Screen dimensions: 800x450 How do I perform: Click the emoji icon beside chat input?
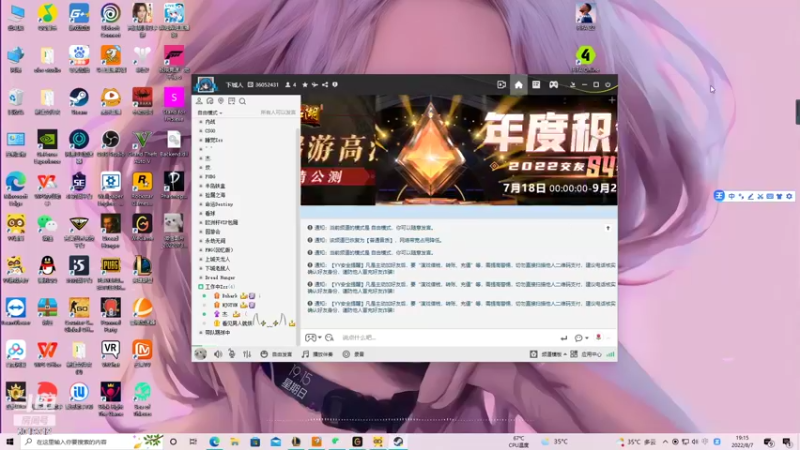(329, 337)
